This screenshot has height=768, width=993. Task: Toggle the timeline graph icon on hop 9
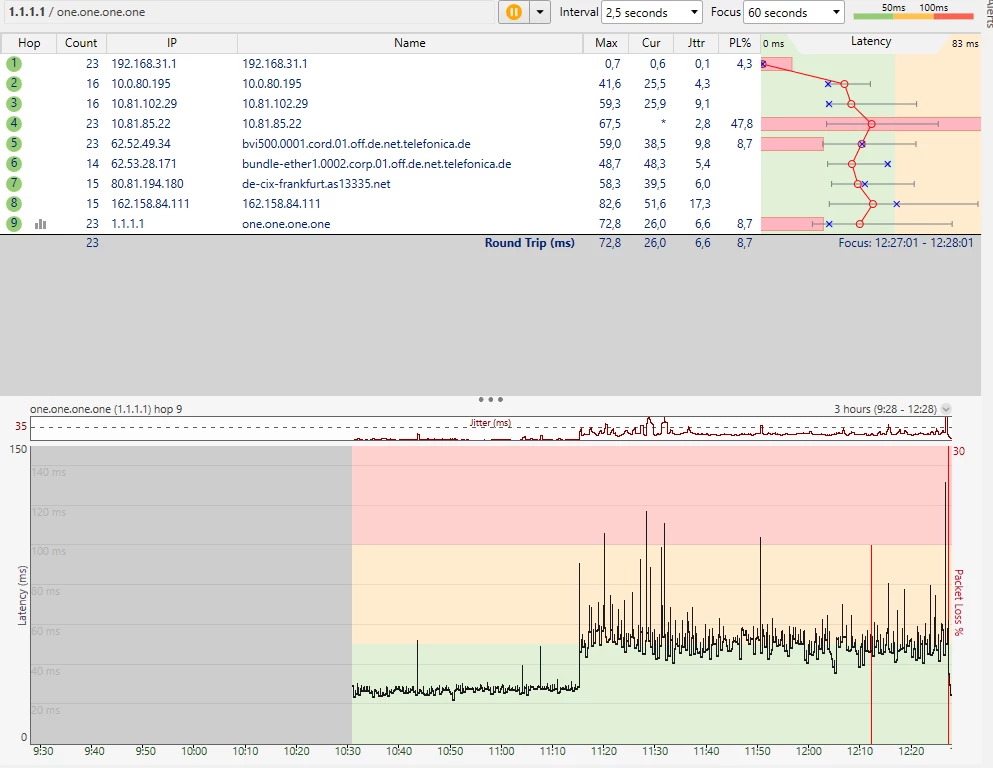(x=41, y=224)
